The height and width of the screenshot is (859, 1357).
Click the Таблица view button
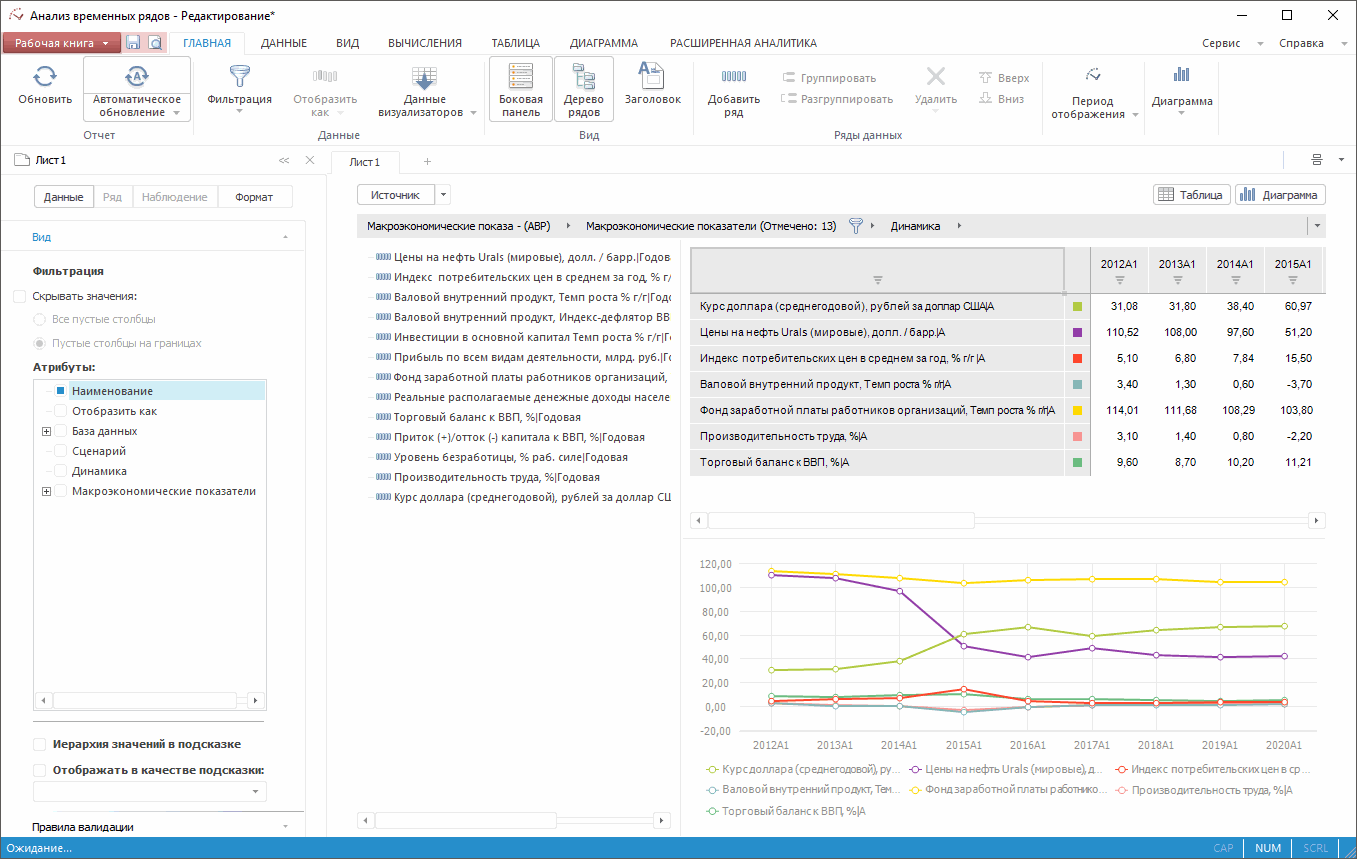[1190, 195]
